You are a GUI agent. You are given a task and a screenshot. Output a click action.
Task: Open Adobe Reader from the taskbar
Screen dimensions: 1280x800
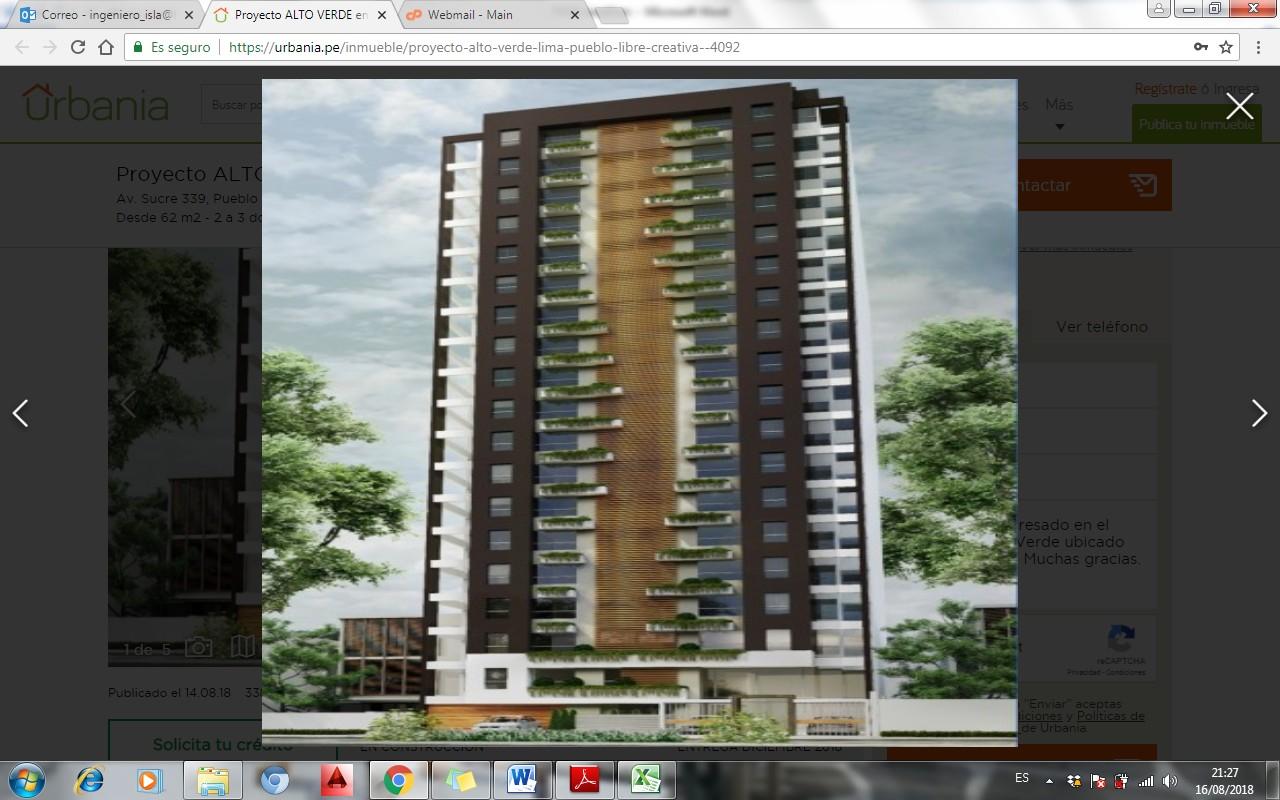585,779
